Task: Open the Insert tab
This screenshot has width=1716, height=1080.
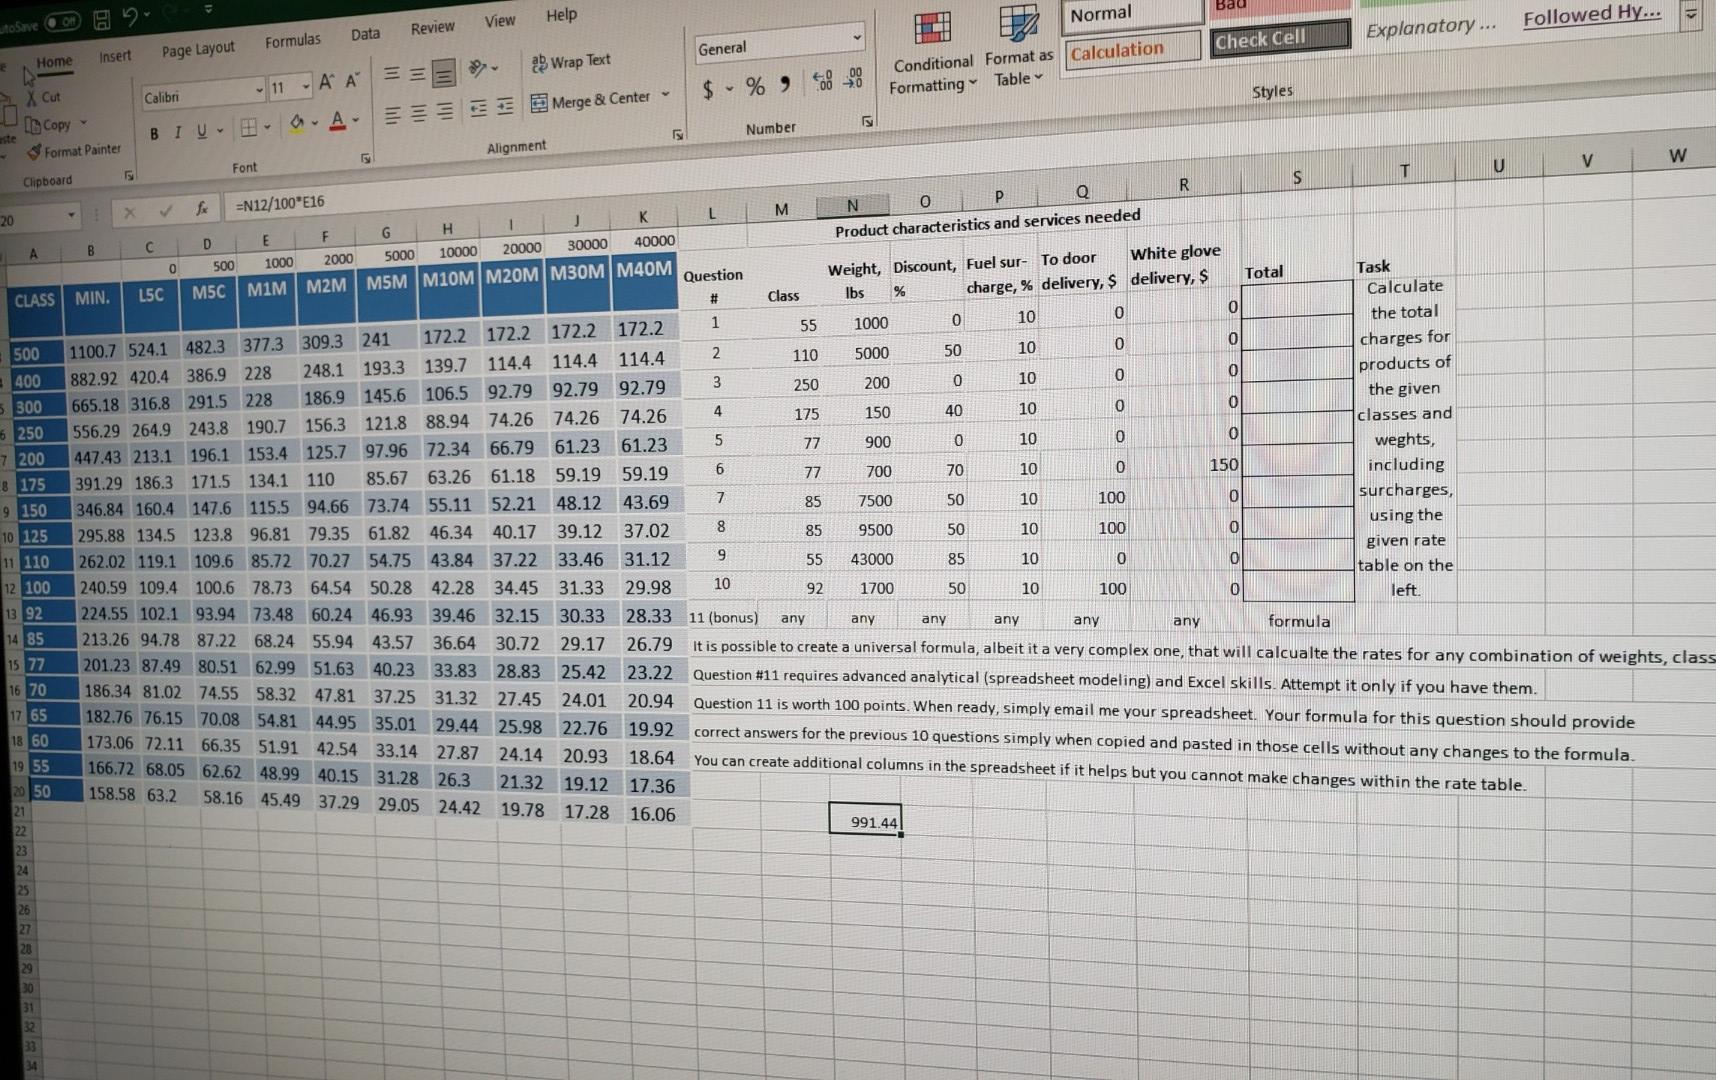Action: click(x=115, y=56)
